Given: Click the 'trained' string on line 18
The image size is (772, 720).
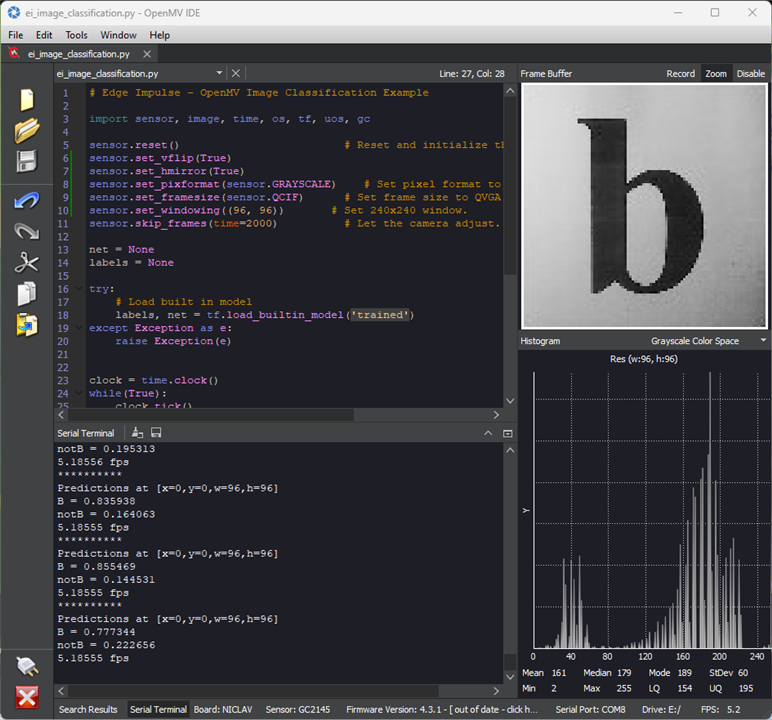Looking at the screenshot, I should 380,315.
